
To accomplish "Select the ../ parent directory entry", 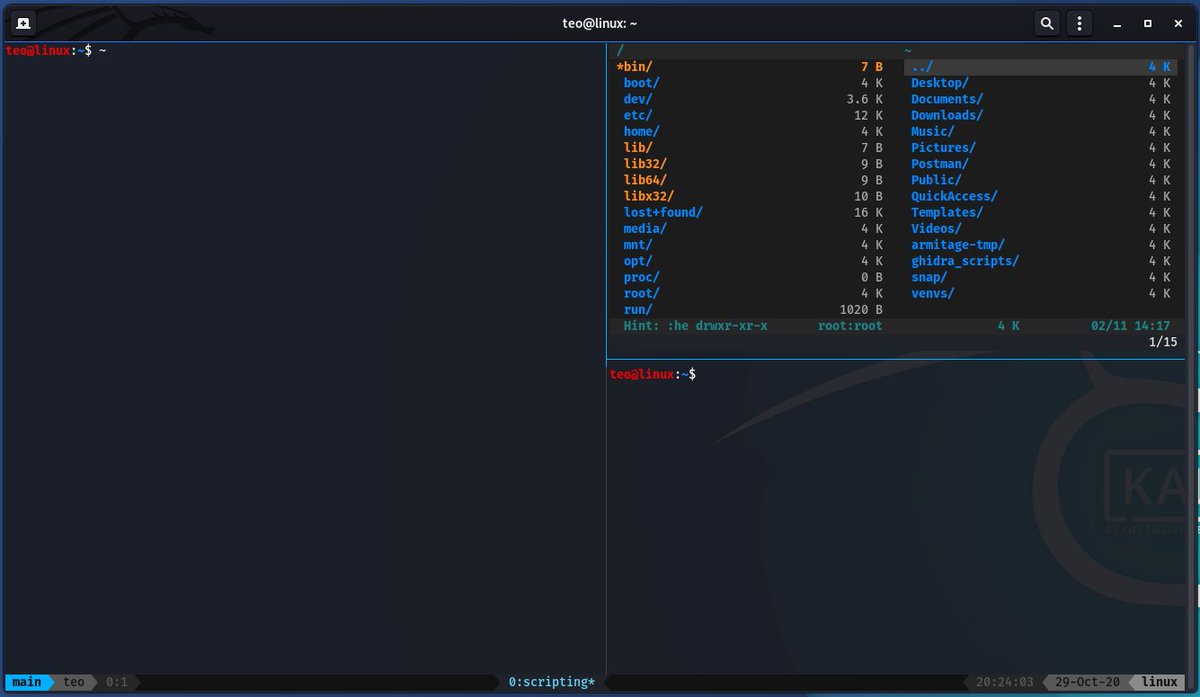I will coord(1041,67).
